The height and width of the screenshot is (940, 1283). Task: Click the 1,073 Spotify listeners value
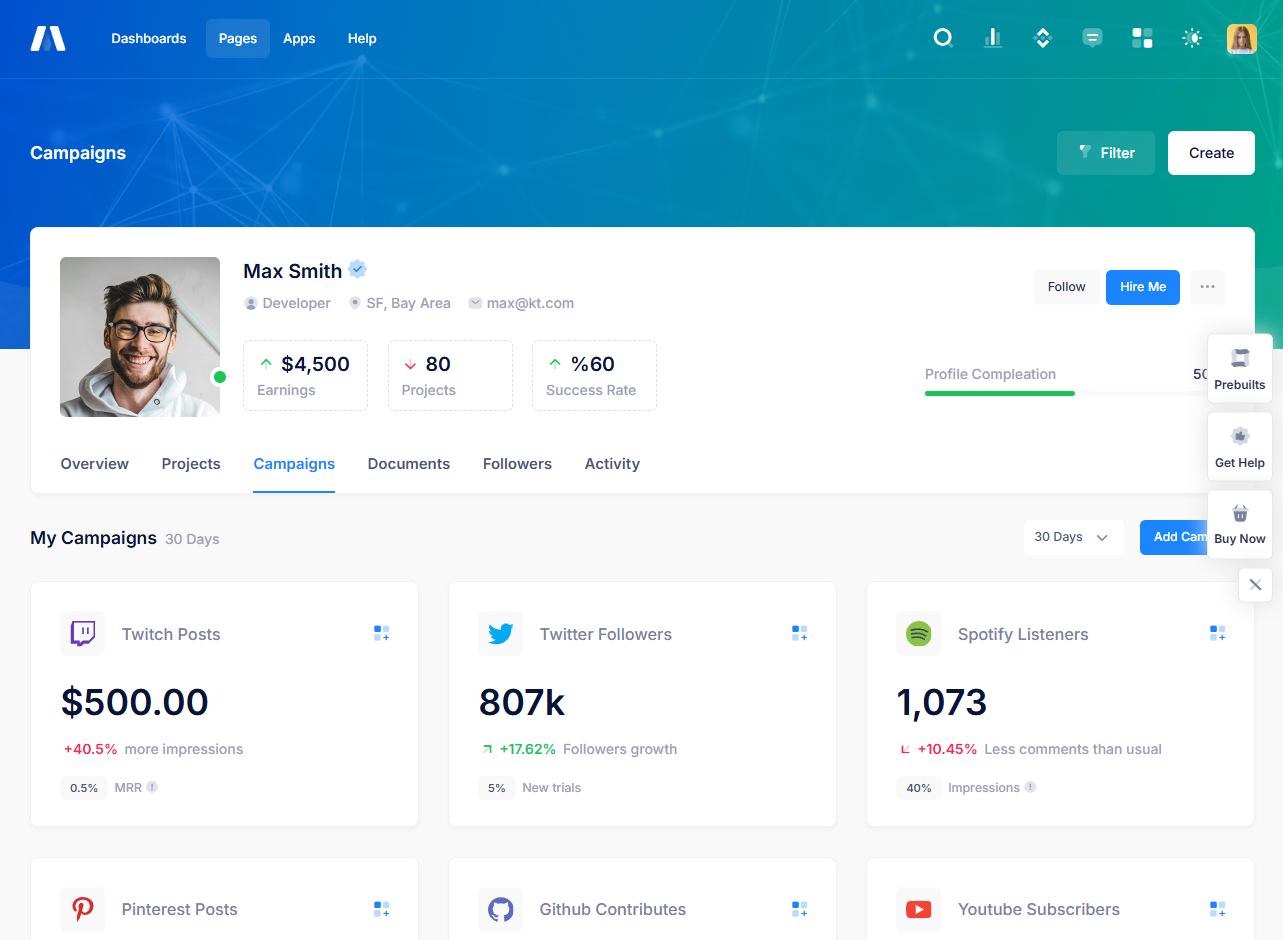(x=942, y=702)
